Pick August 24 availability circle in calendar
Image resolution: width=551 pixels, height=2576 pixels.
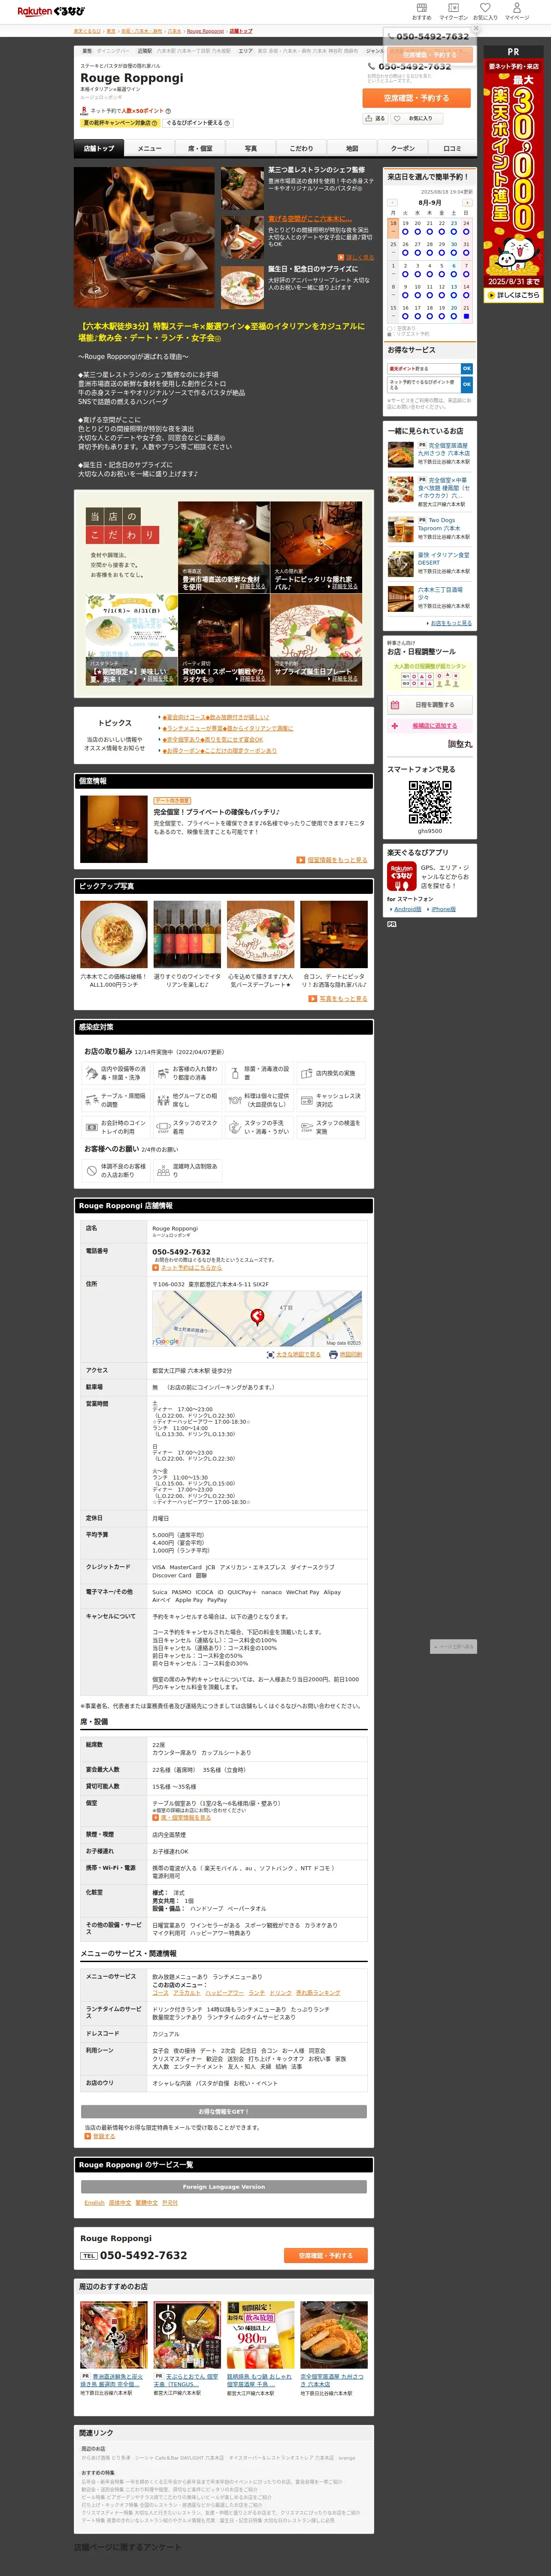click(466, 231)
